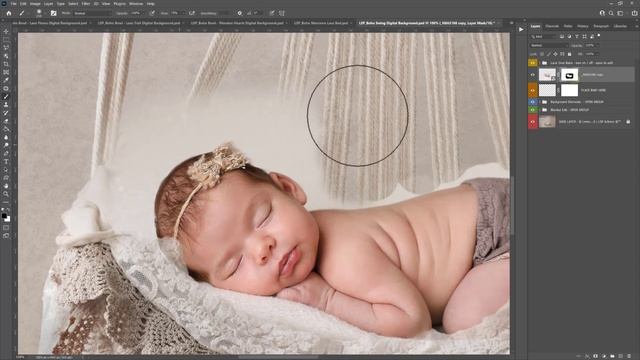Select the Brush tool in the toolbar
The image size is (640, 360).
(x=6, y=97)
